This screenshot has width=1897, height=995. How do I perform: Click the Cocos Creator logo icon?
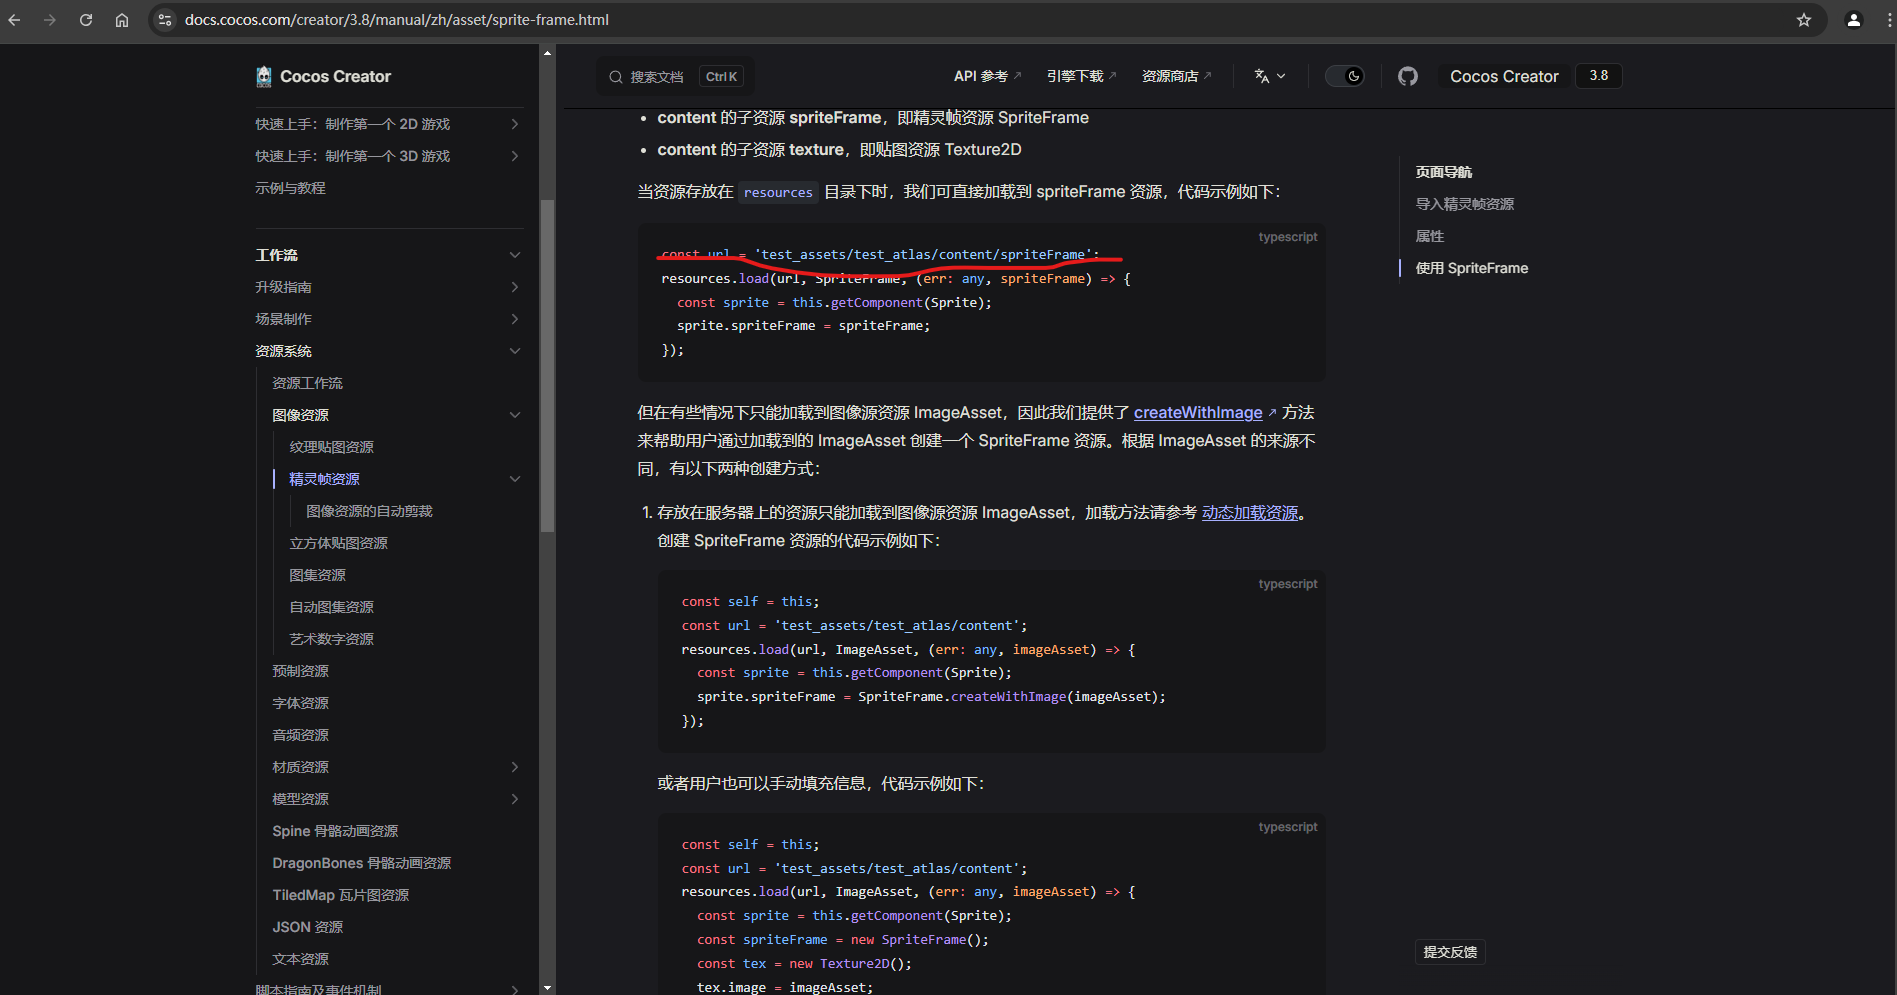click(x=264, y=76)
